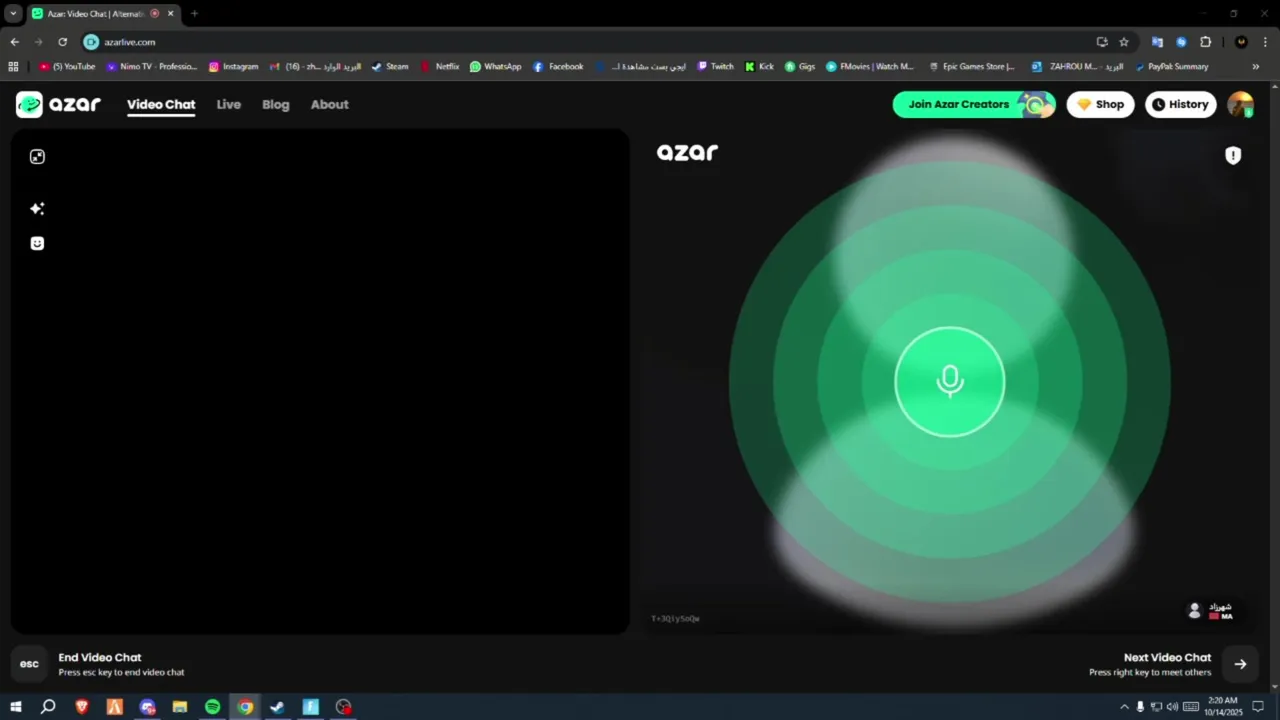Open the Shop button
Image resolution: width=1280 pixels, height=720 pixels.
pos(1100,104)
